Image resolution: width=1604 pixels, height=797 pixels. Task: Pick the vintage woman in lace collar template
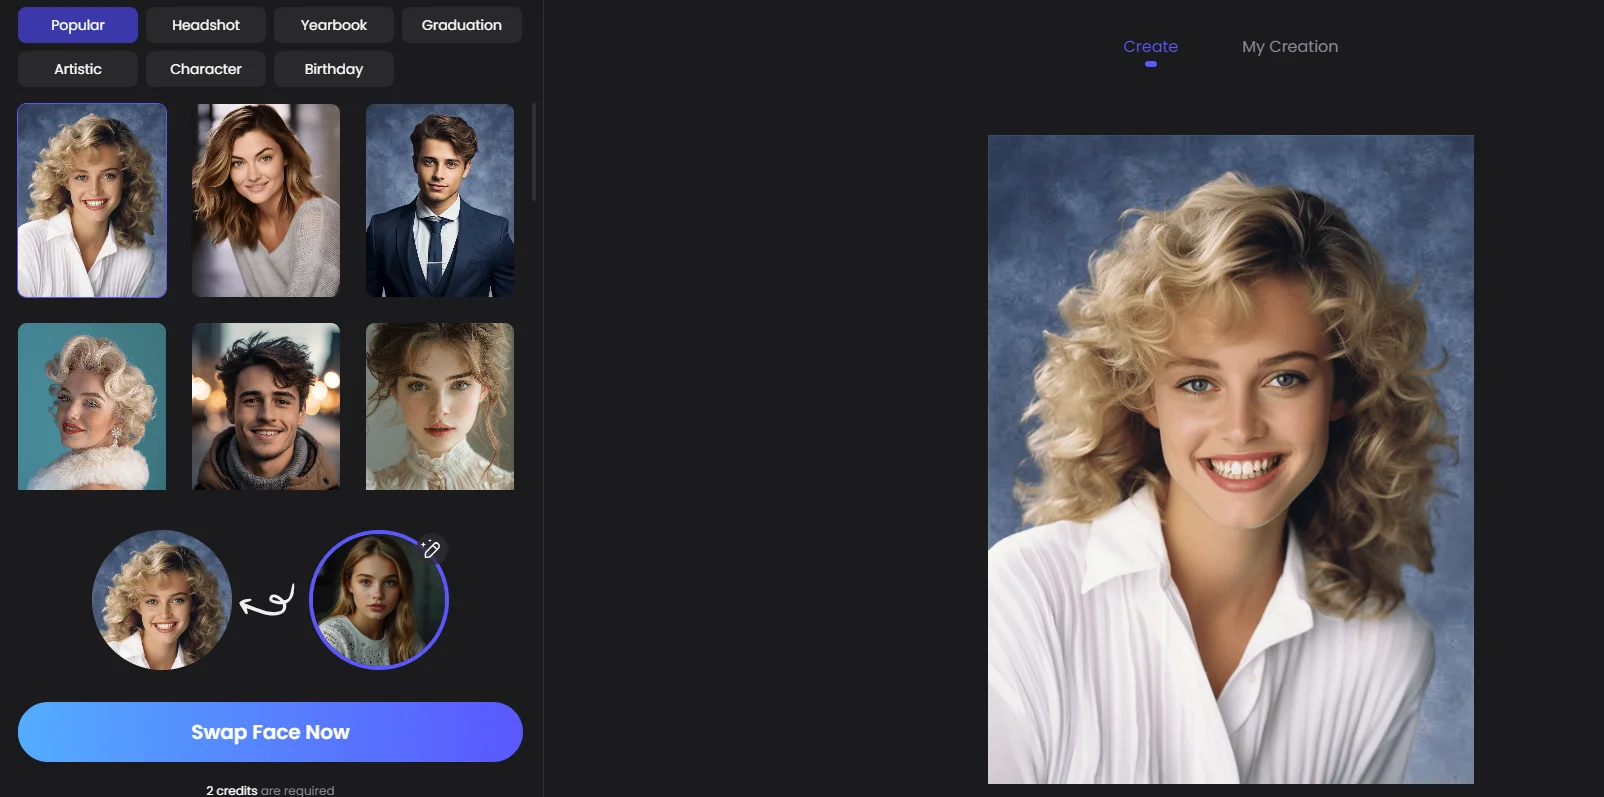click(x=440, y=406)
